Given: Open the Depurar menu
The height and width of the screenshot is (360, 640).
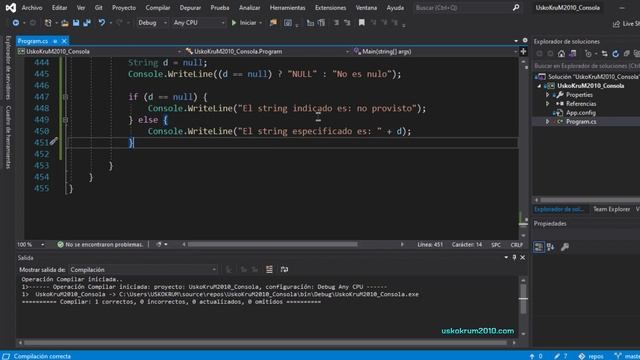Looking at the screenshot, I should [190, 8].
